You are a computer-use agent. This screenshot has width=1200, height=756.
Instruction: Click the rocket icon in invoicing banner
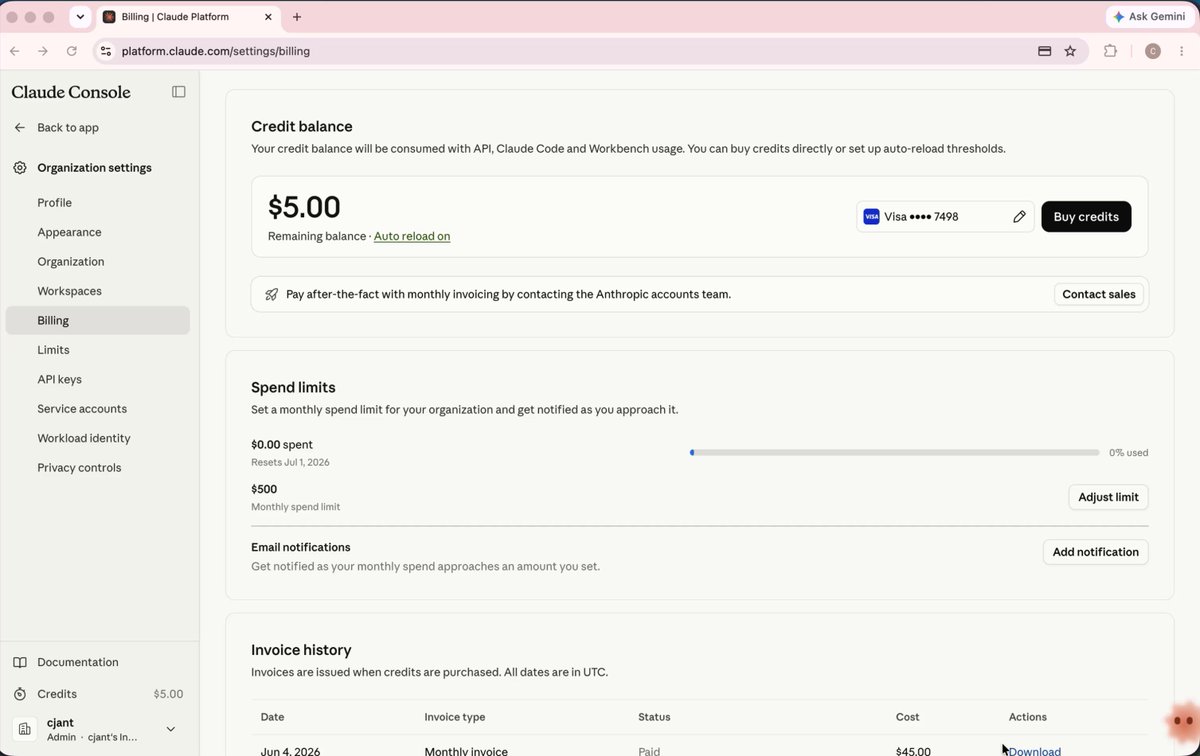tap(271, 295)
